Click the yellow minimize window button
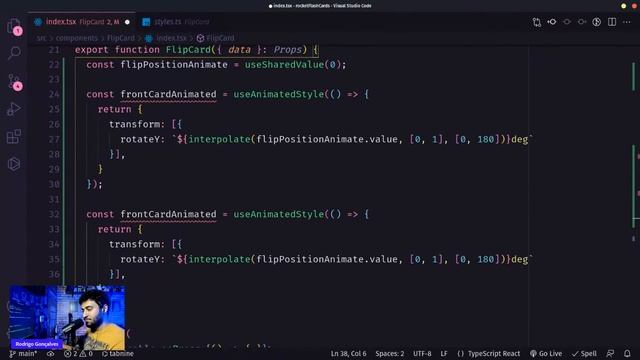640x360 pixels. pyautogui.click(x=623, y=6)
